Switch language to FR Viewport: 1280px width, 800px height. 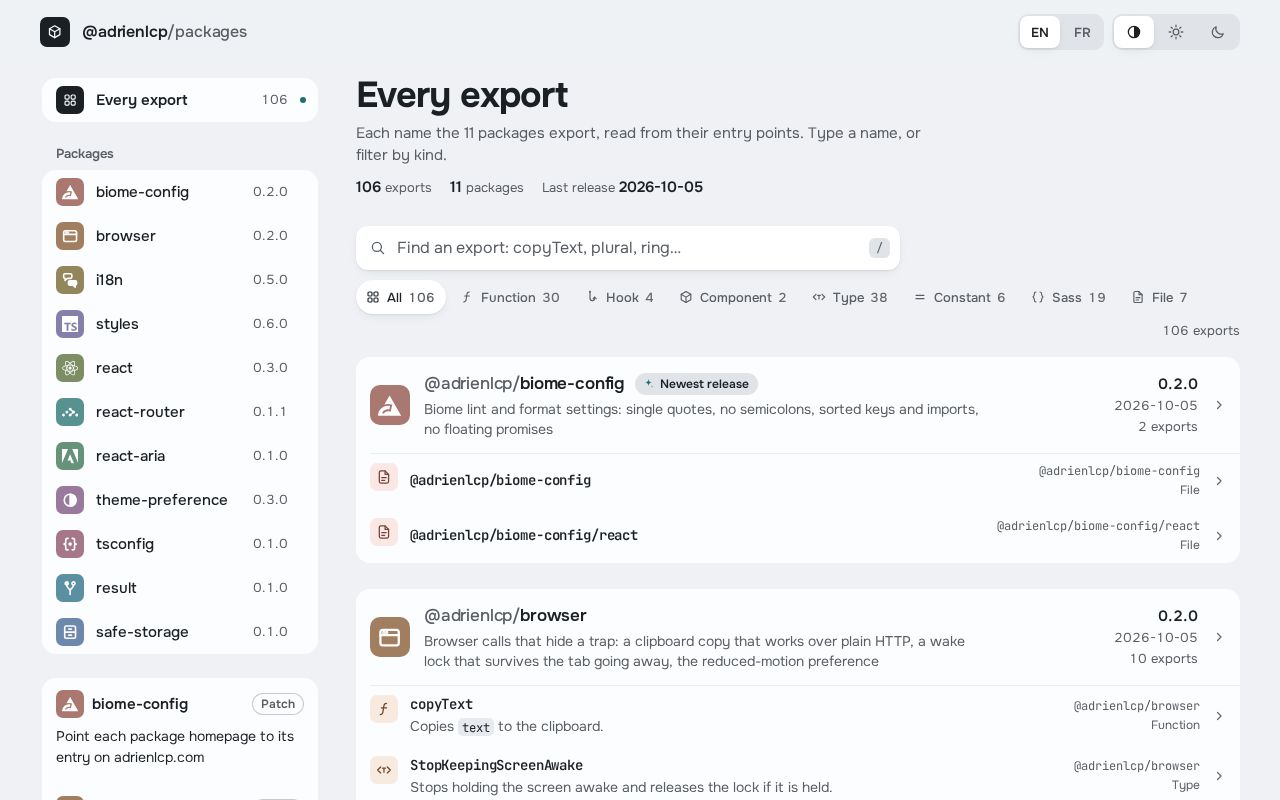pyautogui.click(x=1082, y=32)
